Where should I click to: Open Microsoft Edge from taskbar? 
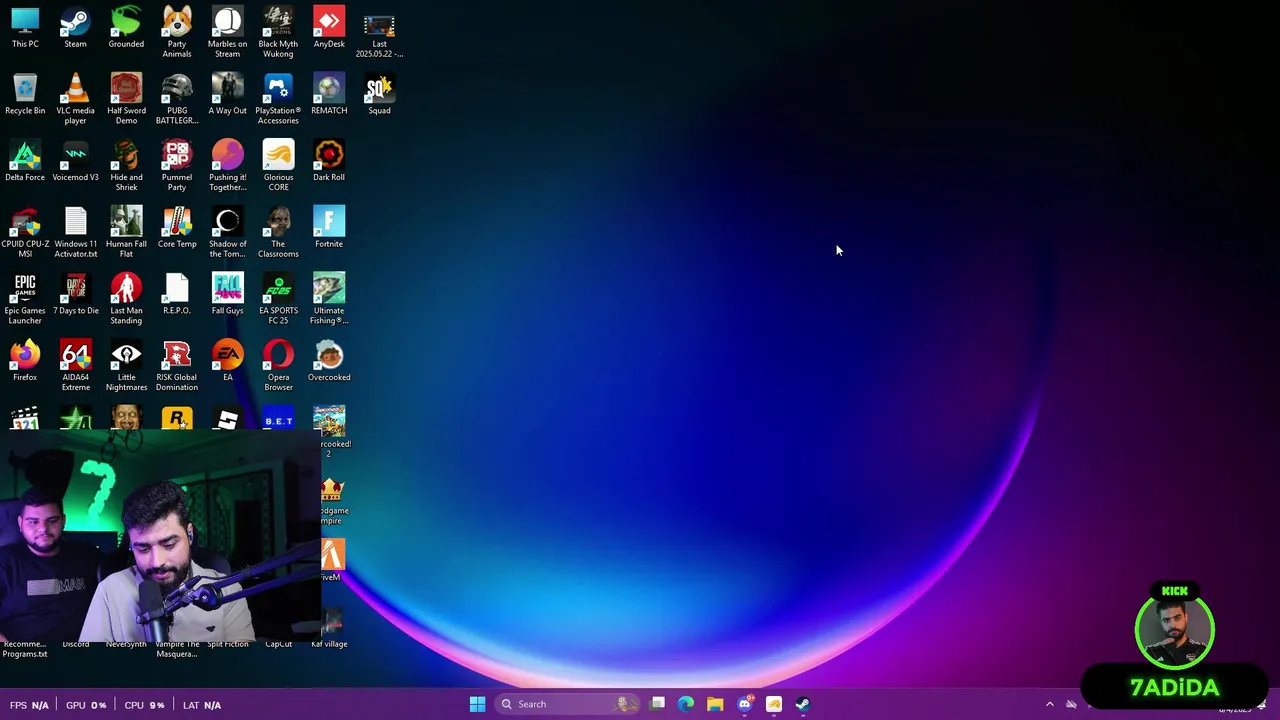[686, 704]
